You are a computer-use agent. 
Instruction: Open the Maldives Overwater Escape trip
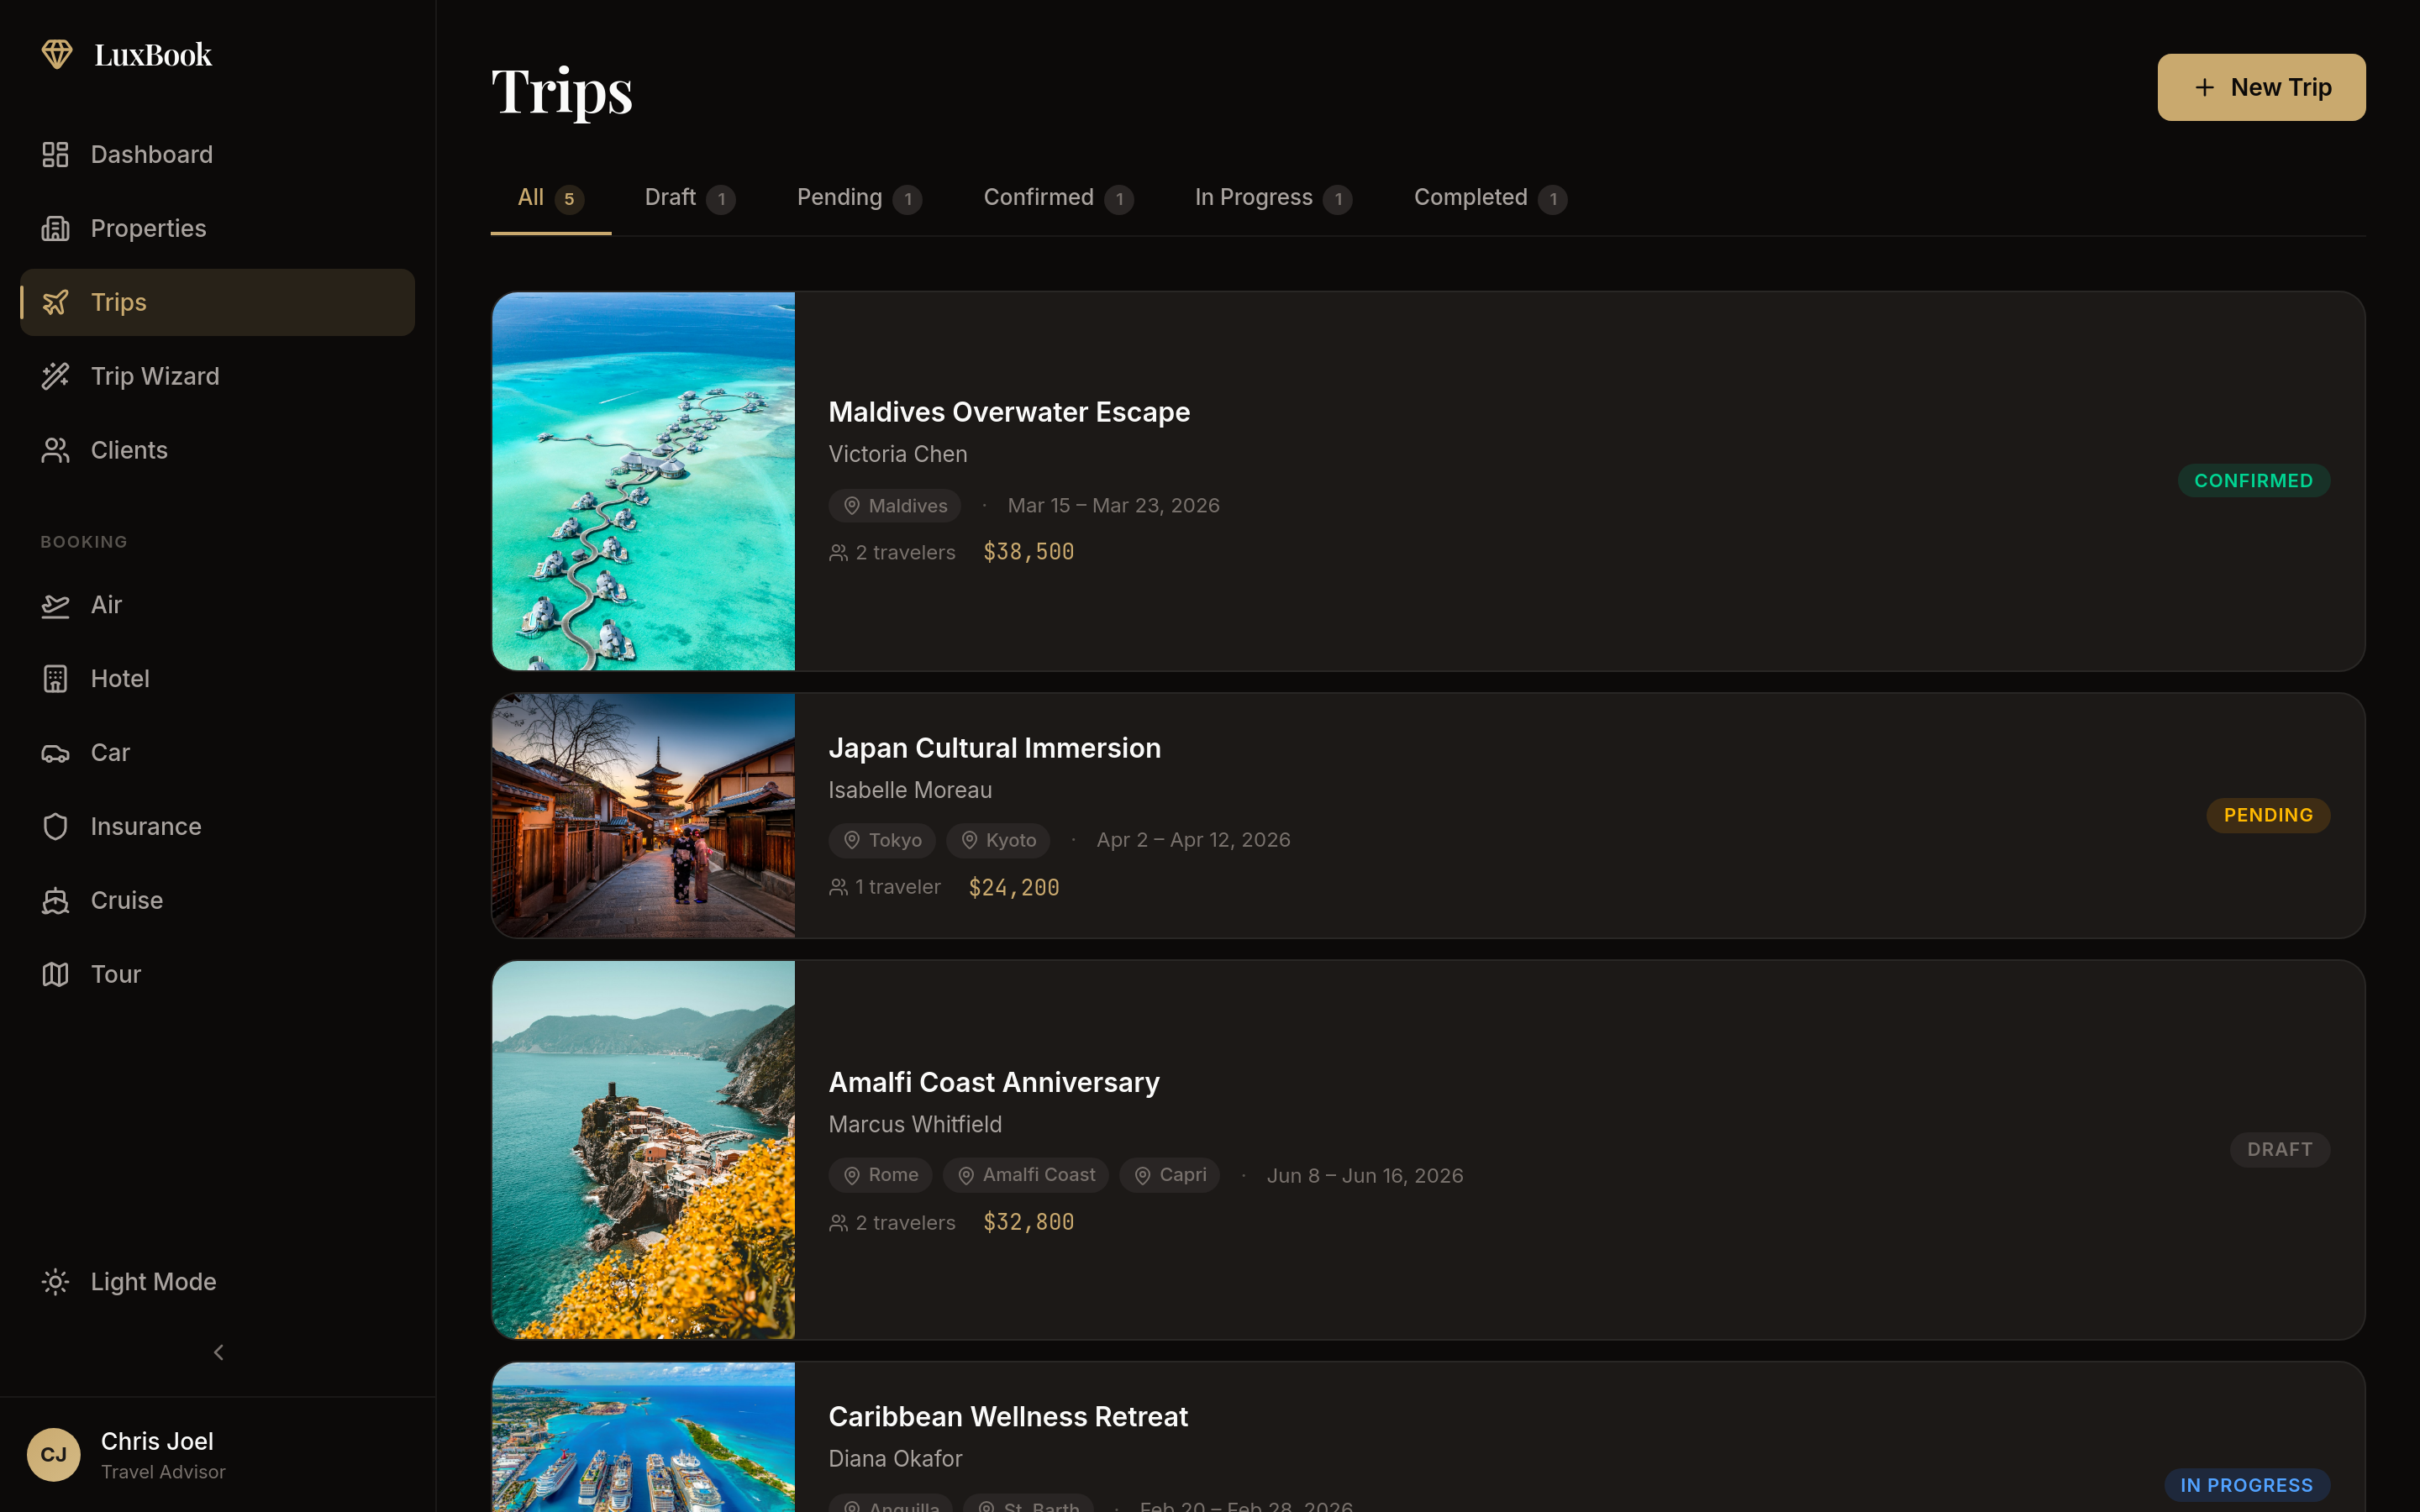coord(1009,411)
